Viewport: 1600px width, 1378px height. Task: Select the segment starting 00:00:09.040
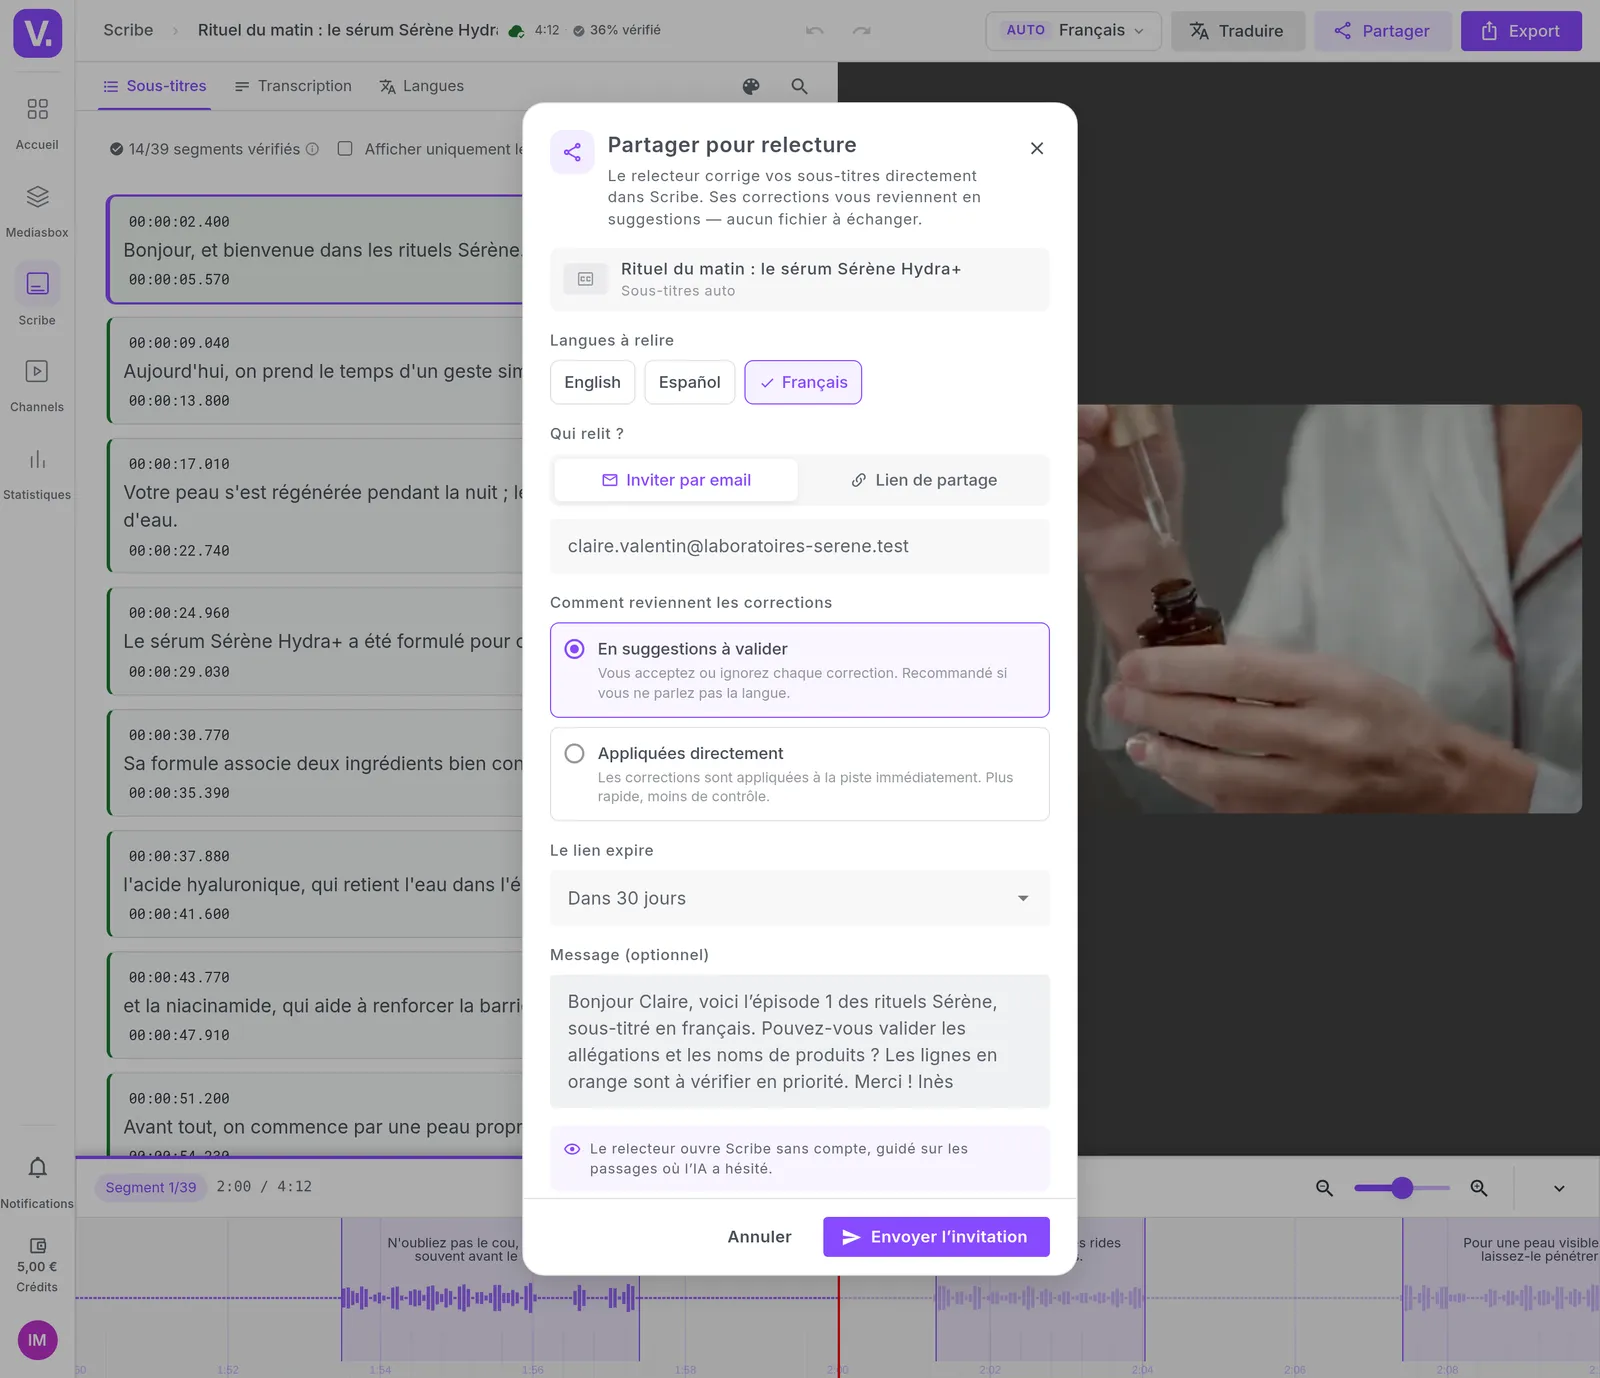(x=315, y=371)
